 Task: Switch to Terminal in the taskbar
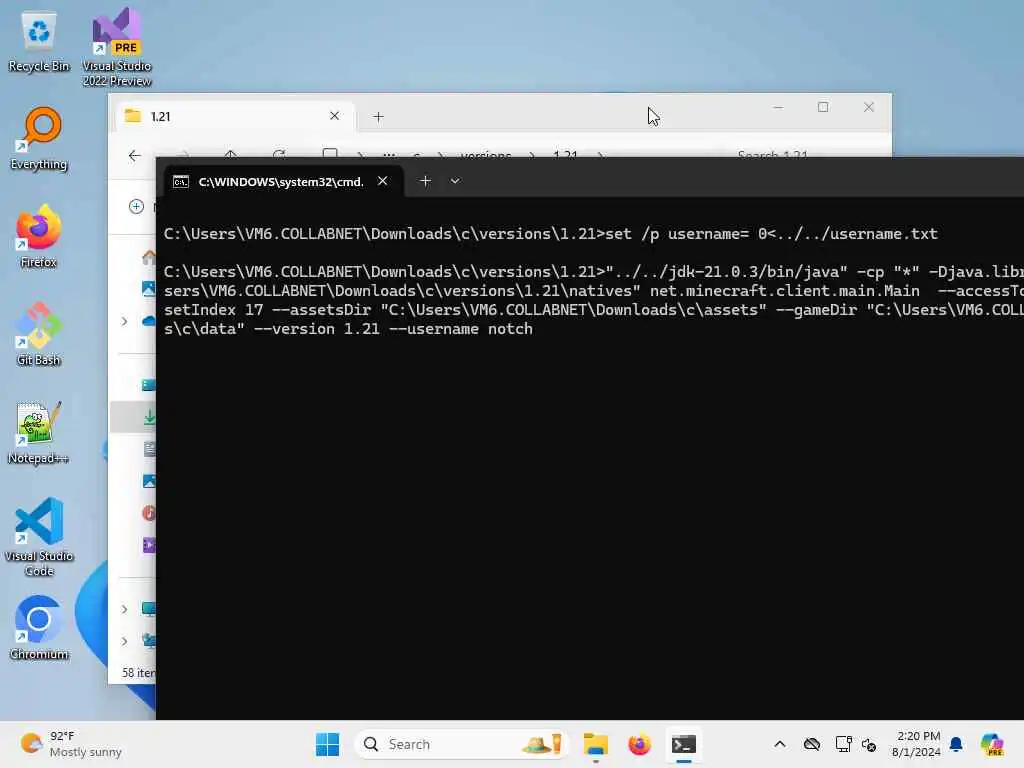coord(684,744)
